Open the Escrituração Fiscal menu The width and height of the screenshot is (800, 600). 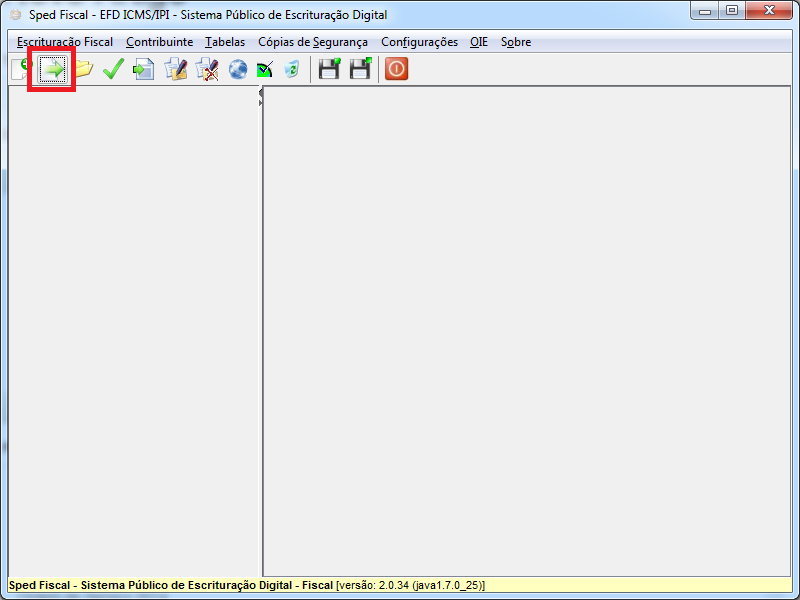(x=65, y=42)
